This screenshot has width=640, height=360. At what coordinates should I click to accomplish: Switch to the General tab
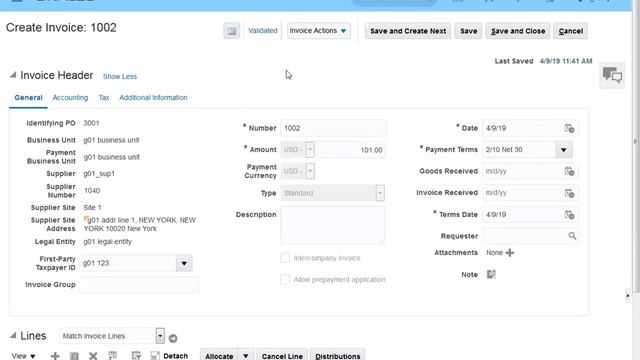click(28, 98)
